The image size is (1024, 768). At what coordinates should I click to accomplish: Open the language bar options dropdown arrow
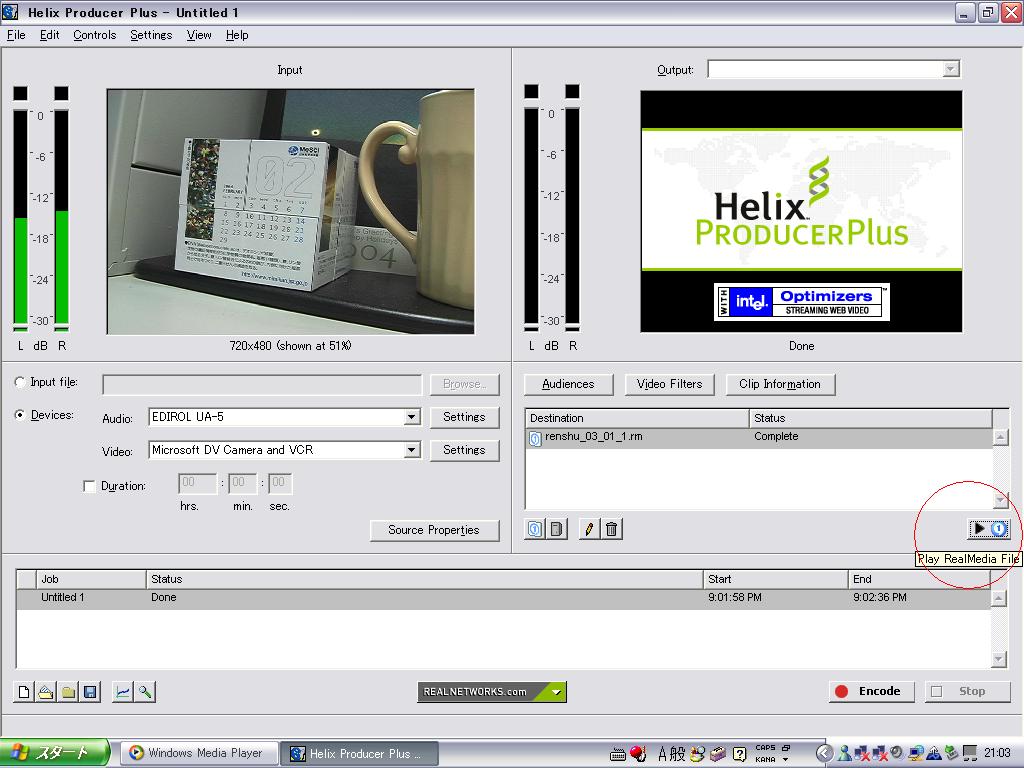coord(786,760)
